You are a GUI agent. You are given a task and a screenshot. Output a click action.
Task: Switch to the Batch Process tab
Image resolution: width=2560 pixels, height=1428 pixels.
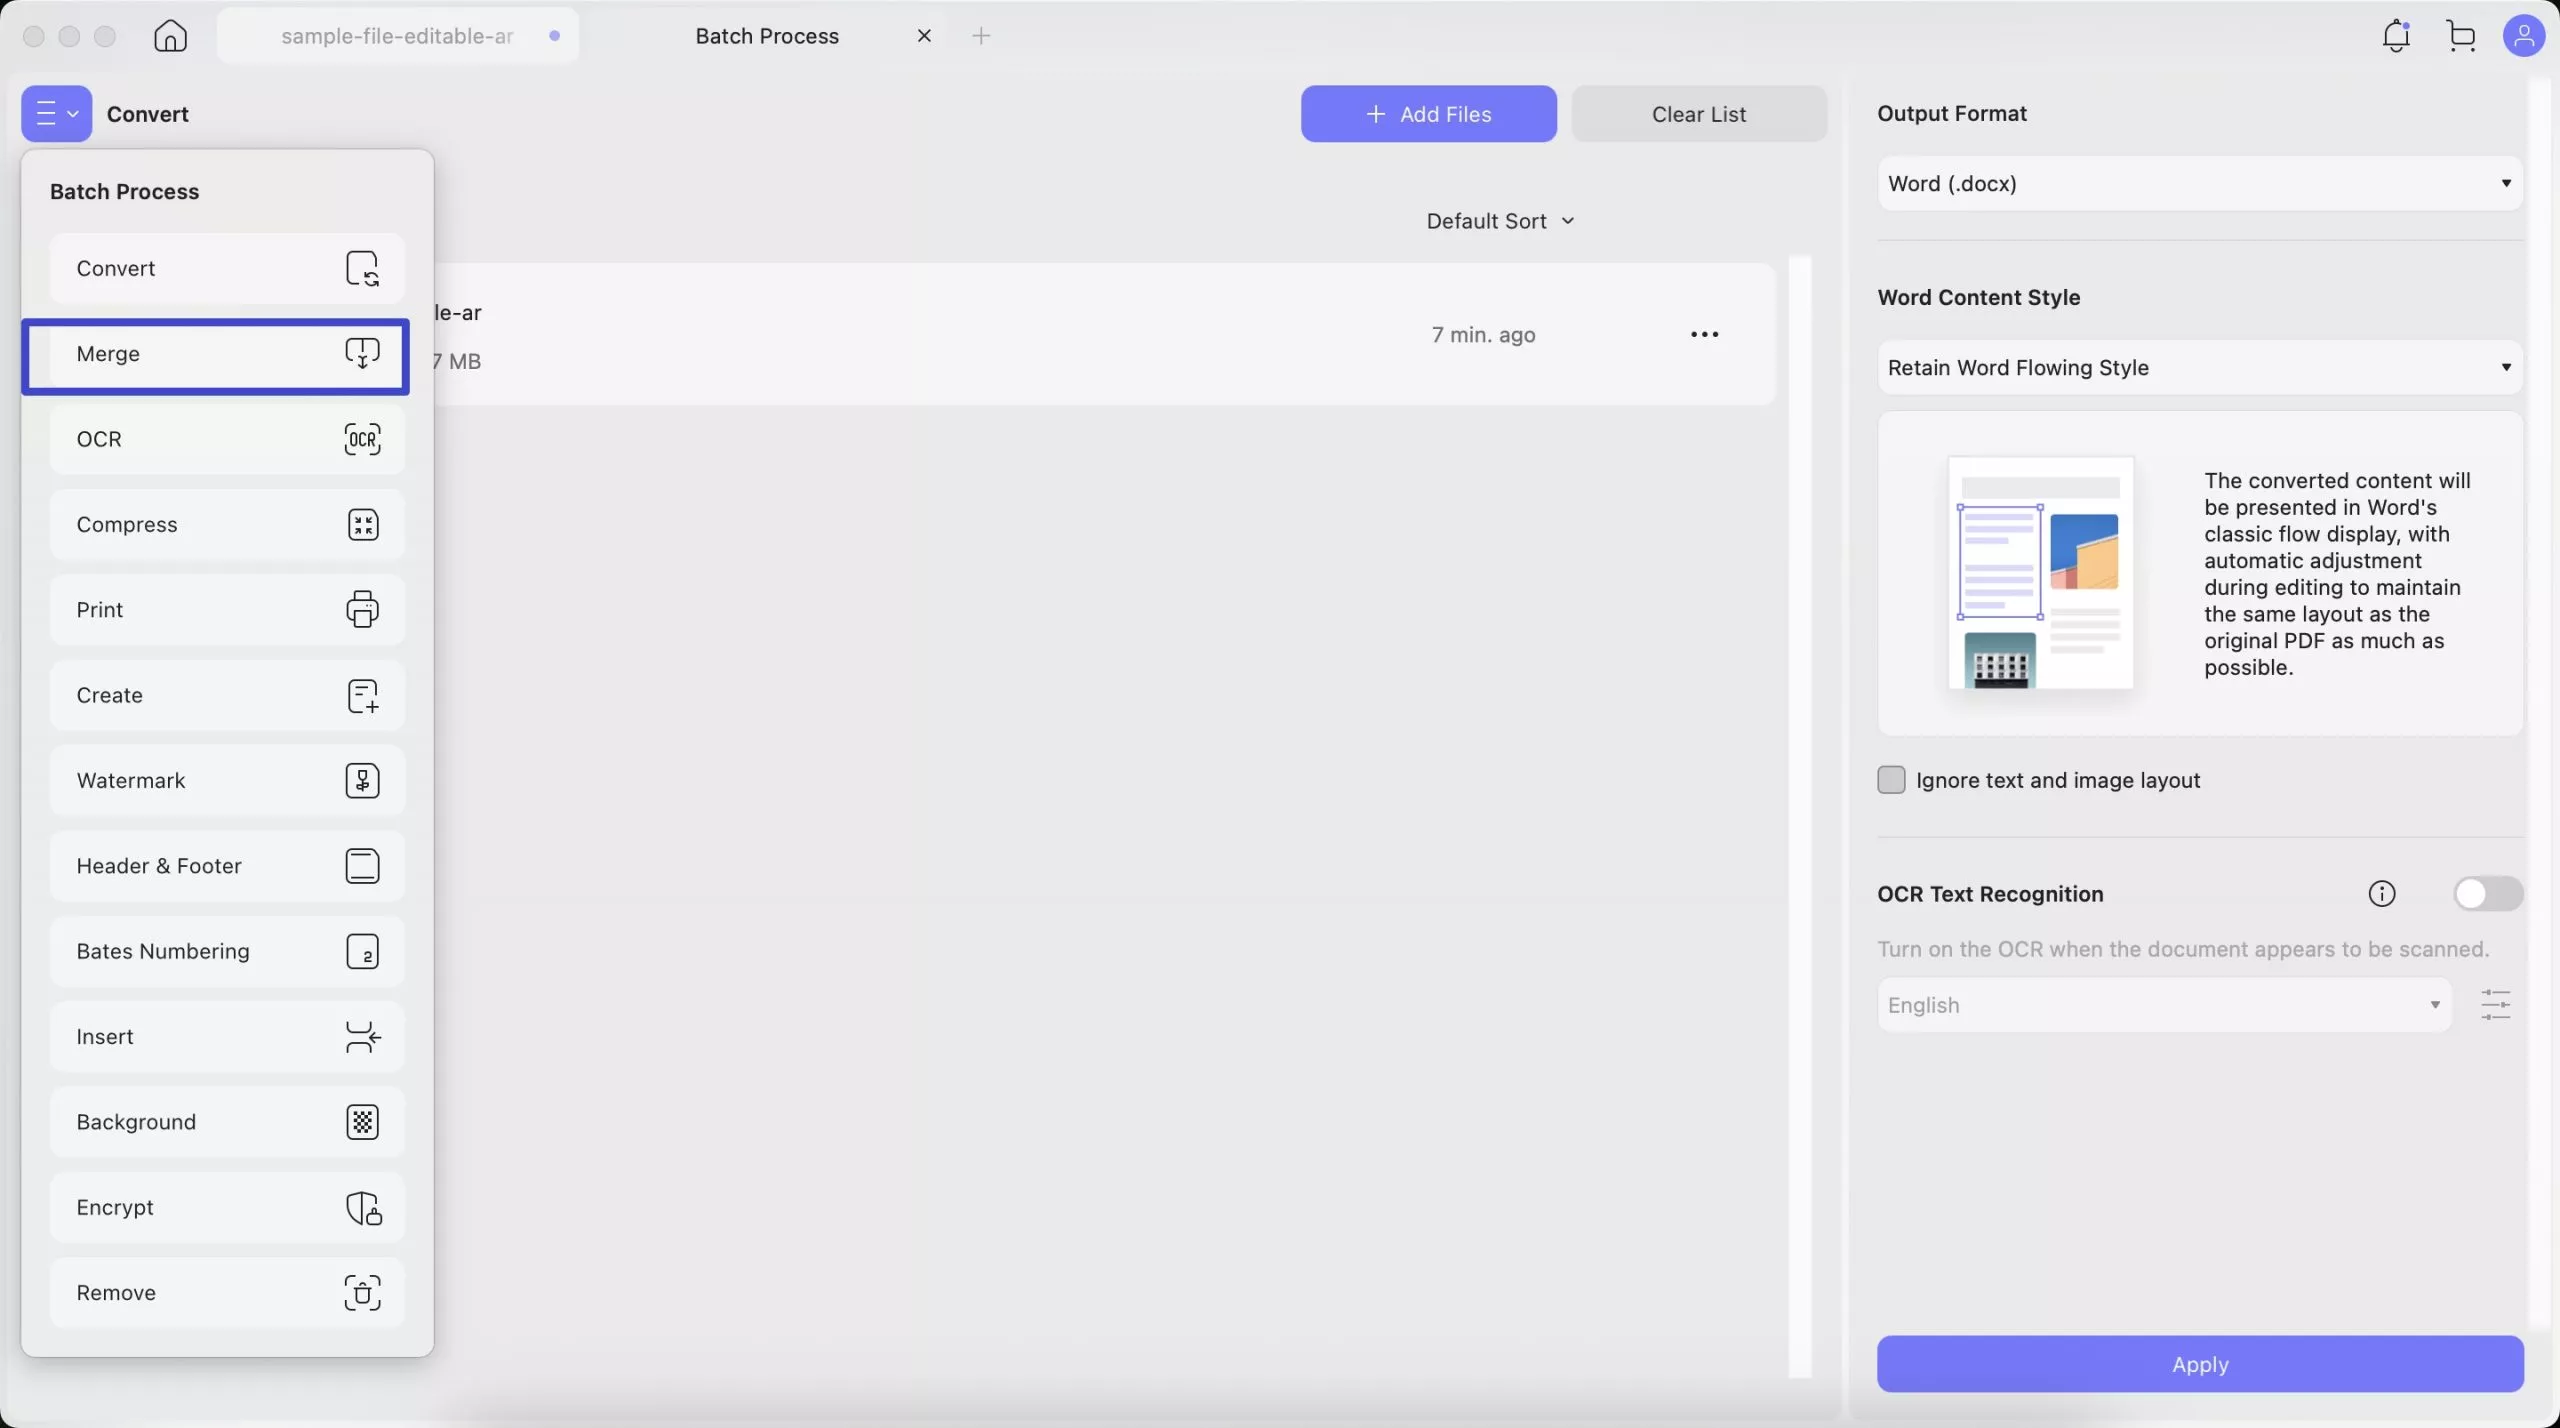pos(767,36)
